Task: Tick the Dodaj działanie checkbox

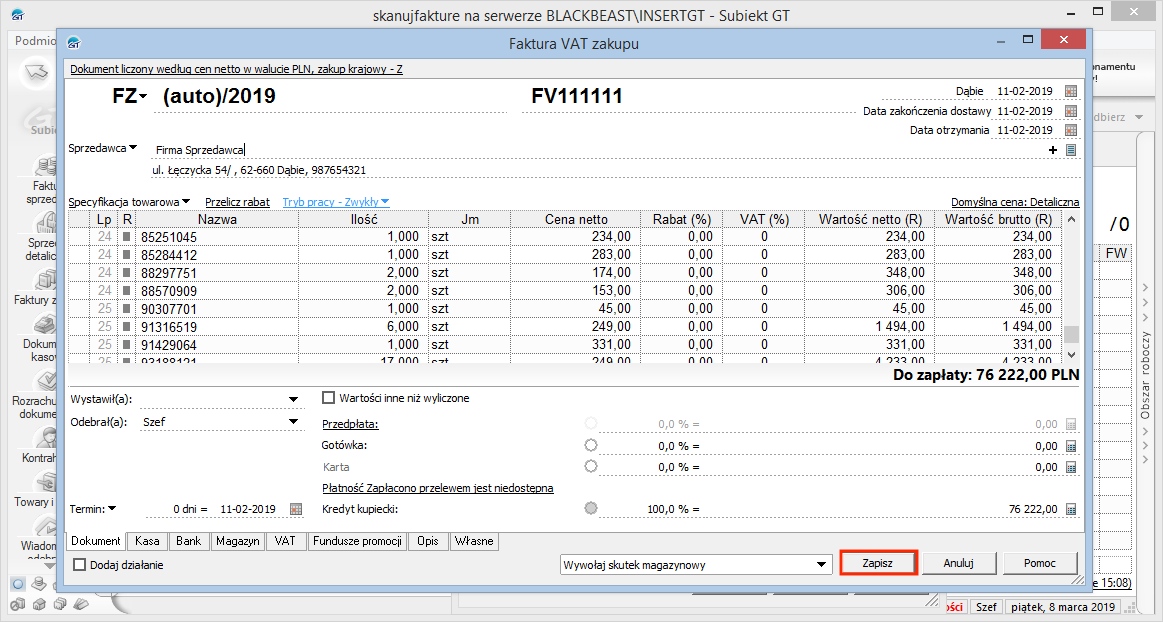Action: (80, 565)
